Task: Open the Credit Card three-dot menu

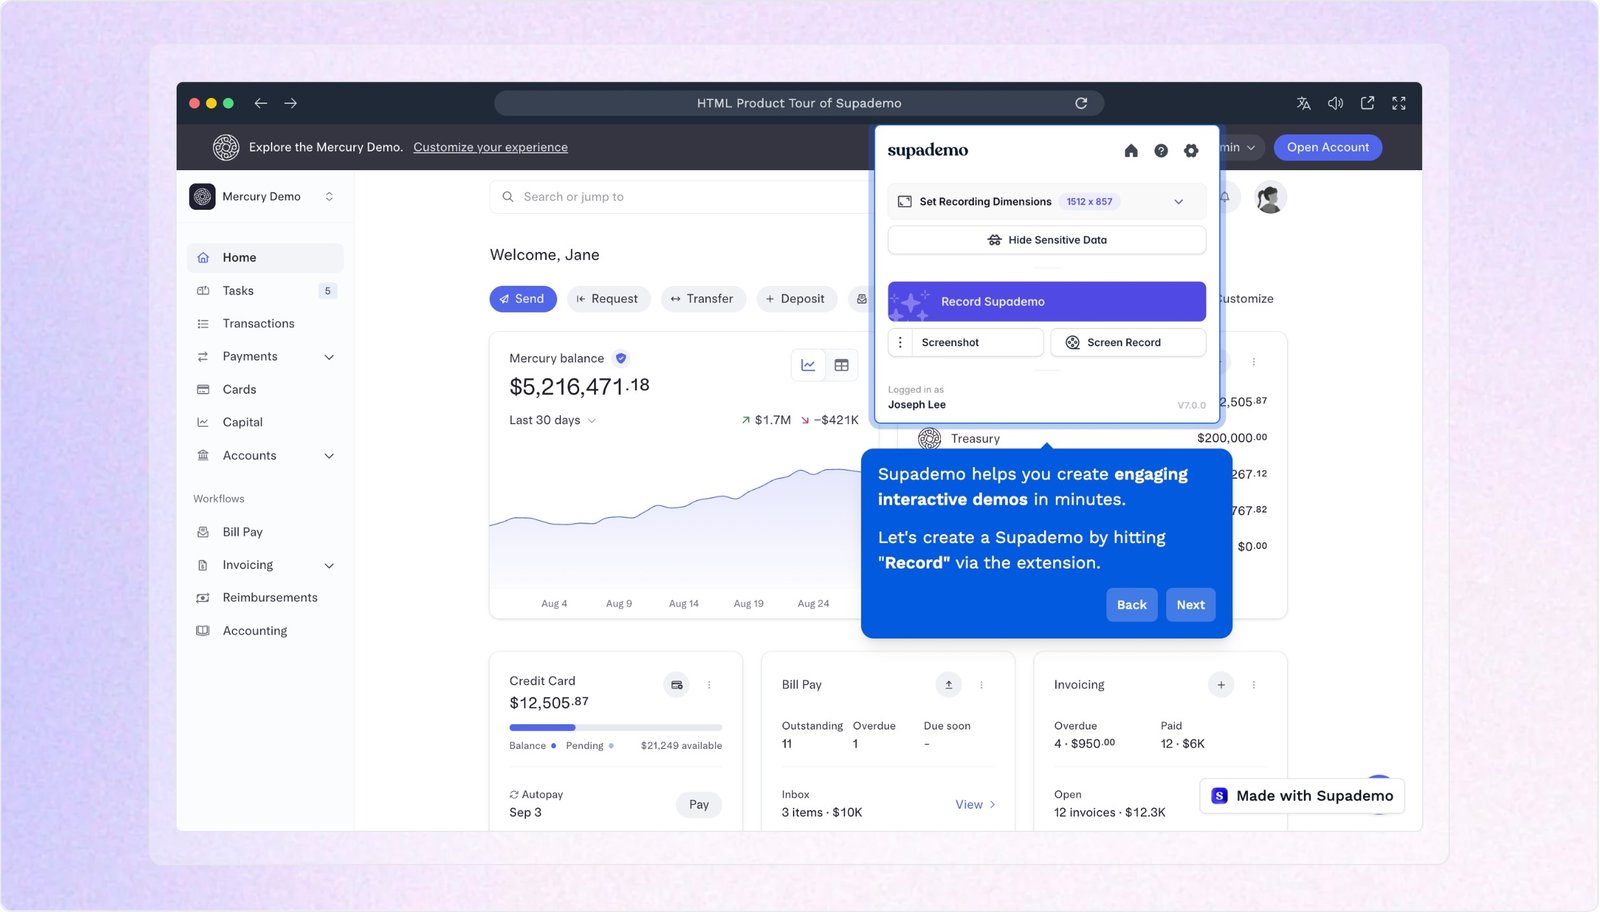Action: tap(709, 685)
